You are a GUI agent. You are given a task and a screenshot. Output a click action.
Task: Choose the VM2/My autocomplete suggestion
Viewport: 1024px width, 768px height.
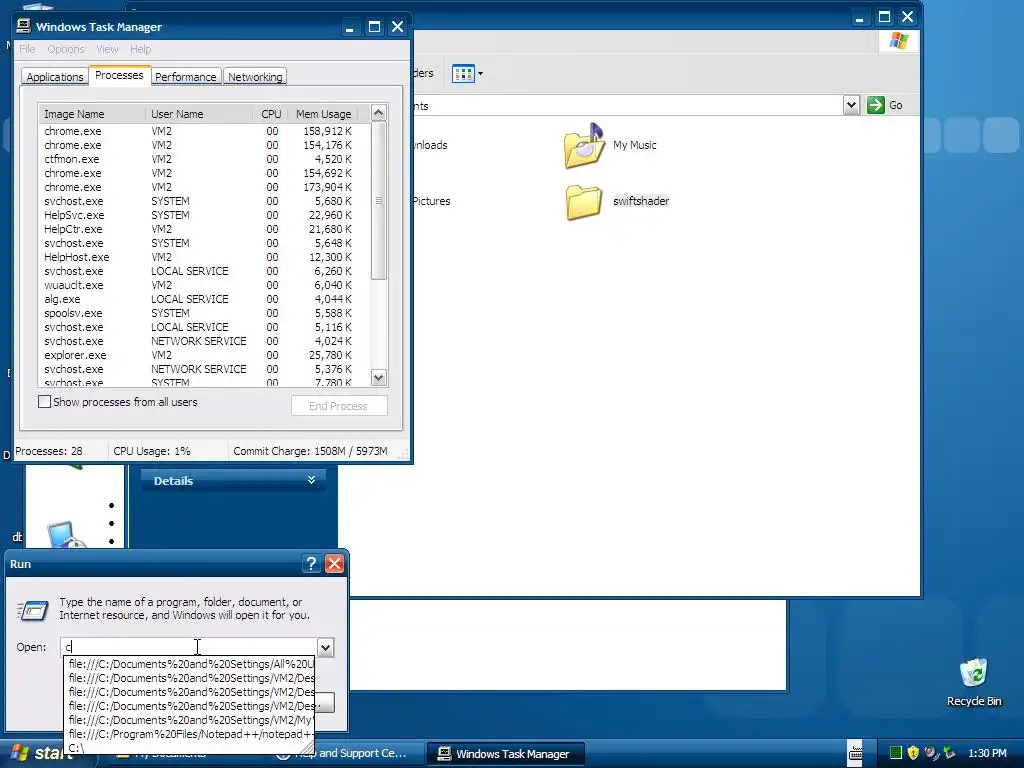tap(190, 720)
